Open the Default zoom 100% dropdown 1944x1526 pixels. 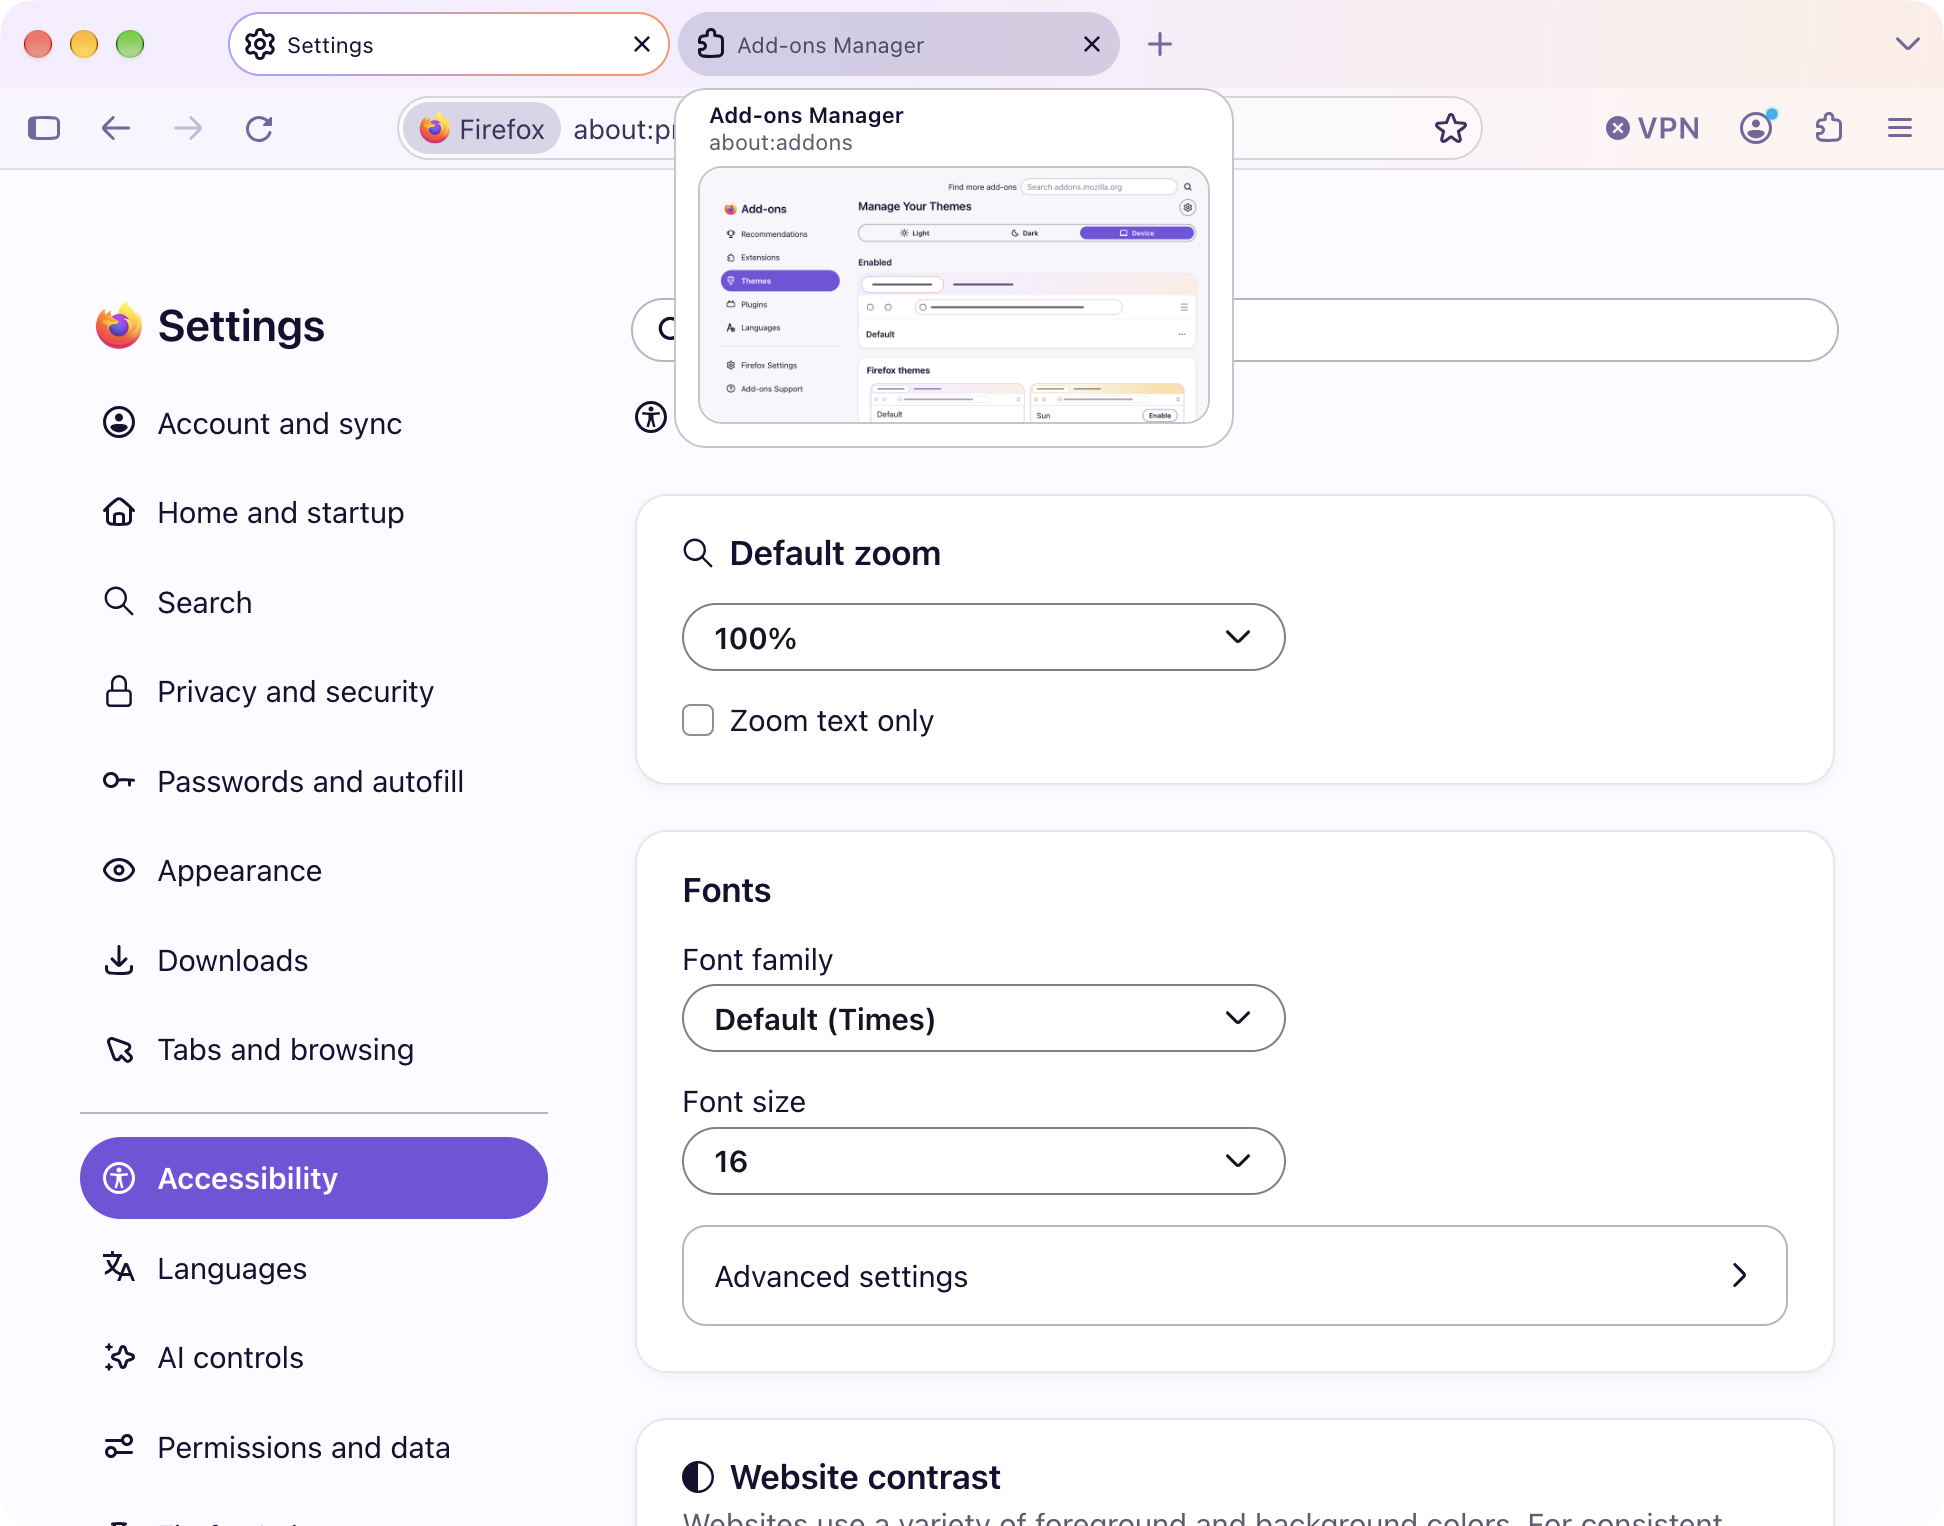[983, 637]
